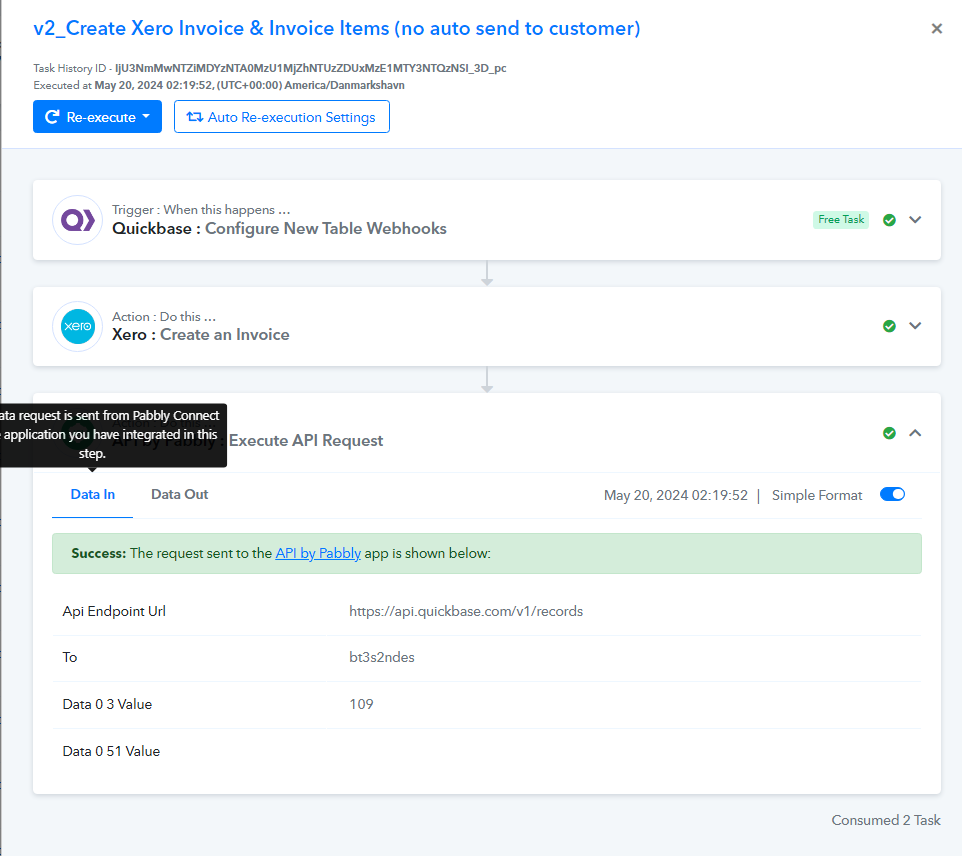The image size is (962, 856).
Task: Click the Api Endpoint Url label
Action: coord(114,611)
